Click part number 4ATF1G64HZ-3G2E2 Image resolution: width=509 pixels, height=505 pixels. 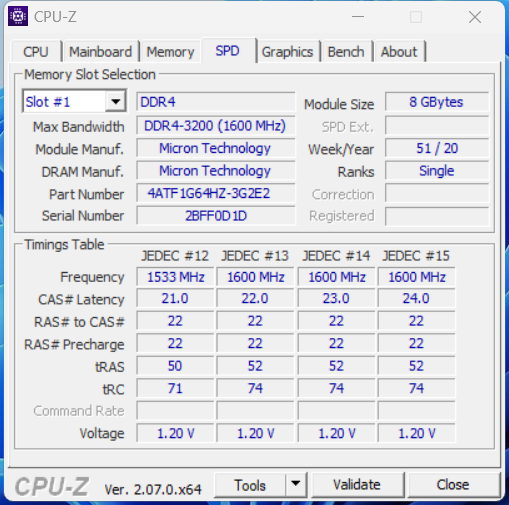pyautogui.click(x=216, y=193)
